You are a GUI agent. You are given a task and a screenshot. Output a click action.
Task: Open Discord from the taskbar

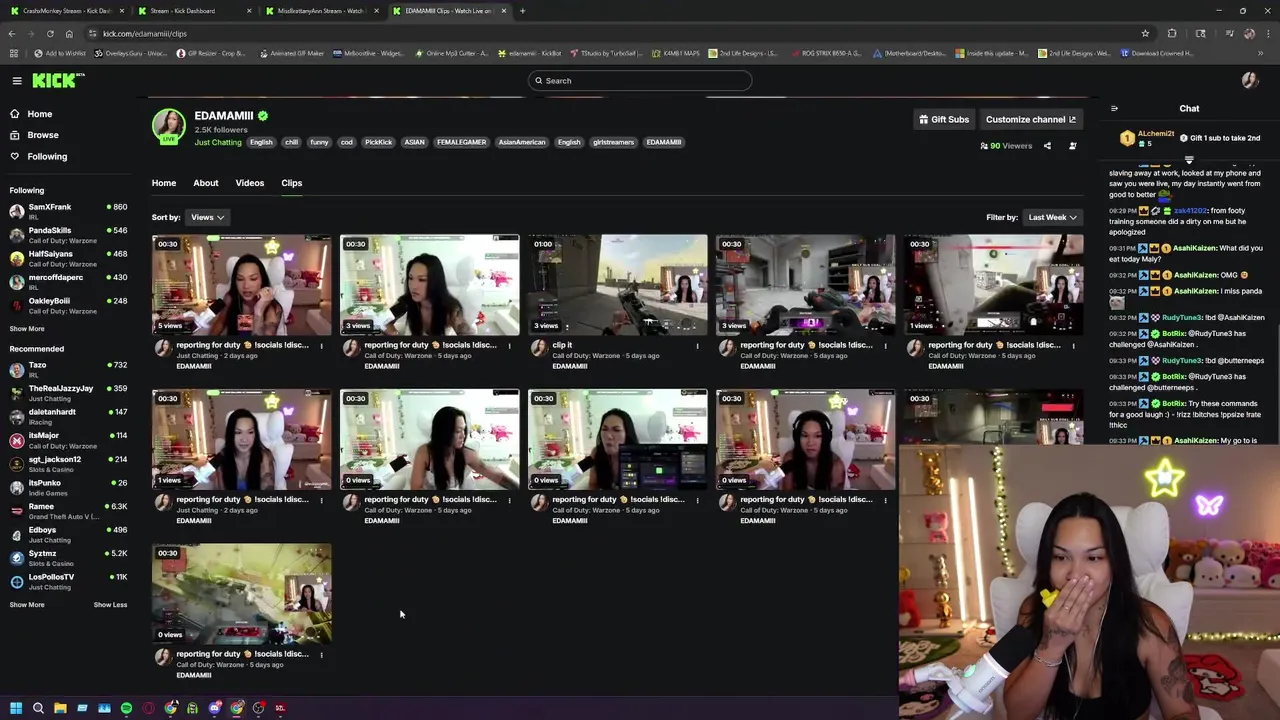(x=214, y=708)
